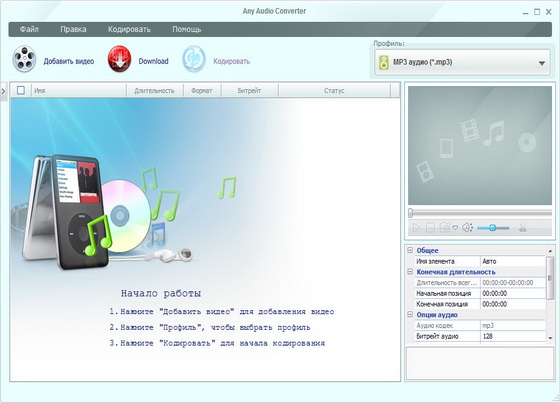The height and width of the screenshot is (403, 560).
Task: Click the scissors clip icon
Action: pos(522,228)
